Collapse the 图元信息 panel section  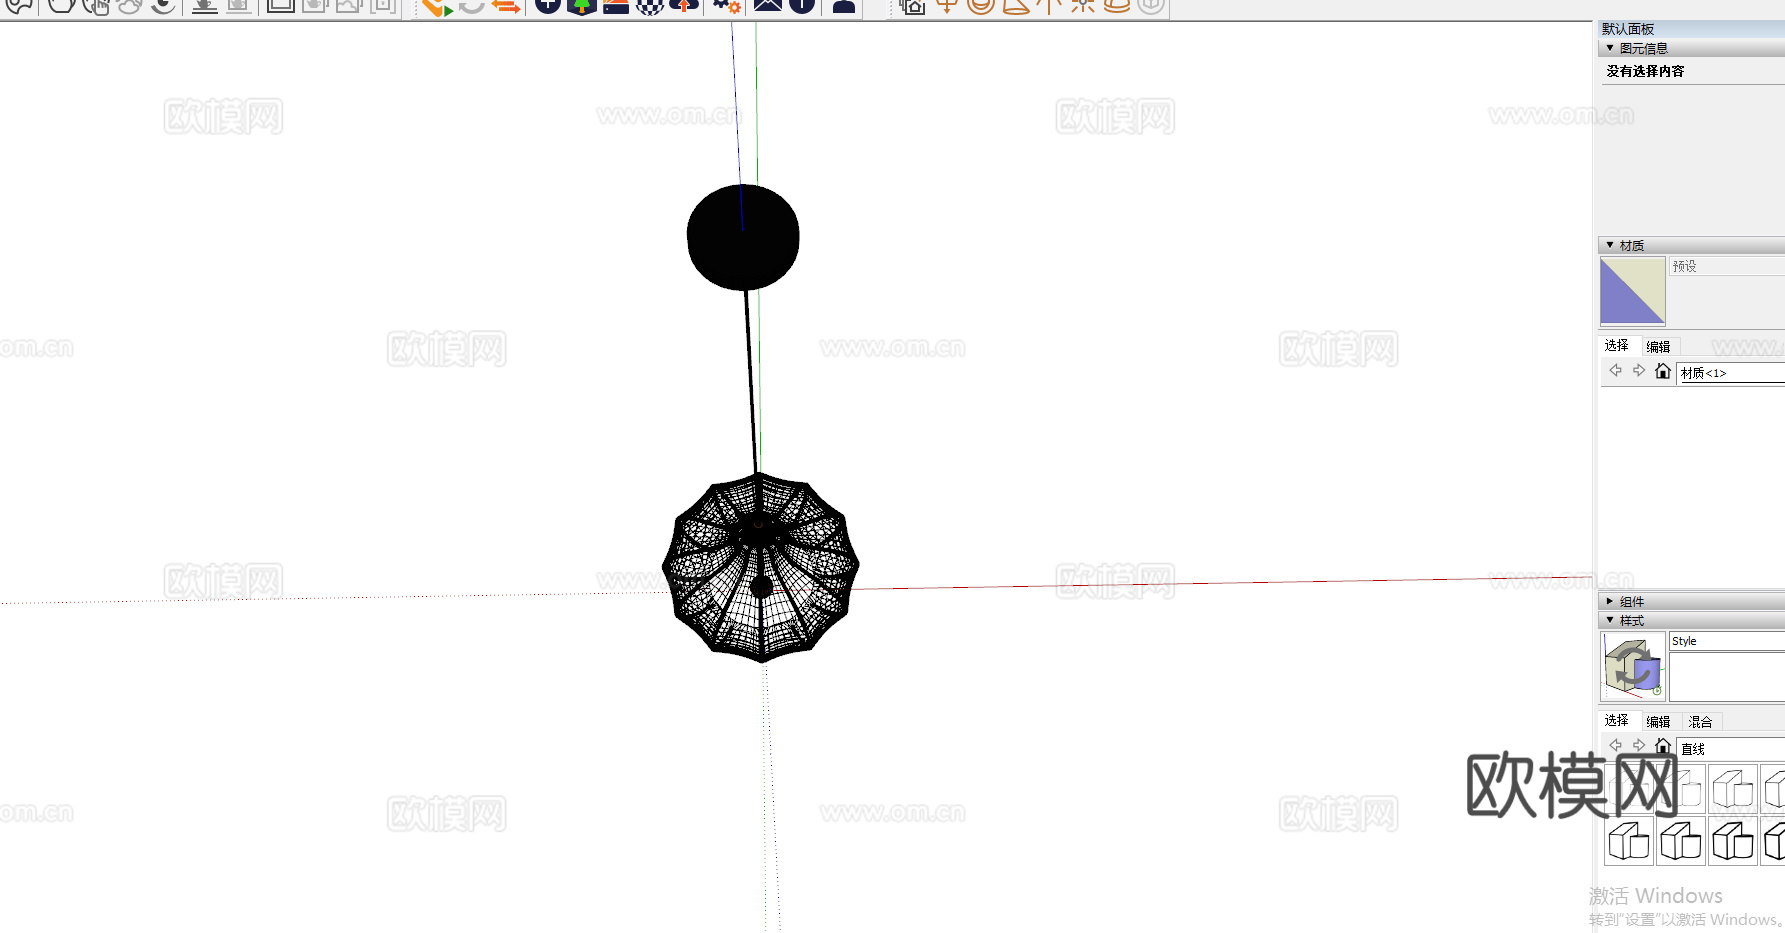[x=1692, y=48]
